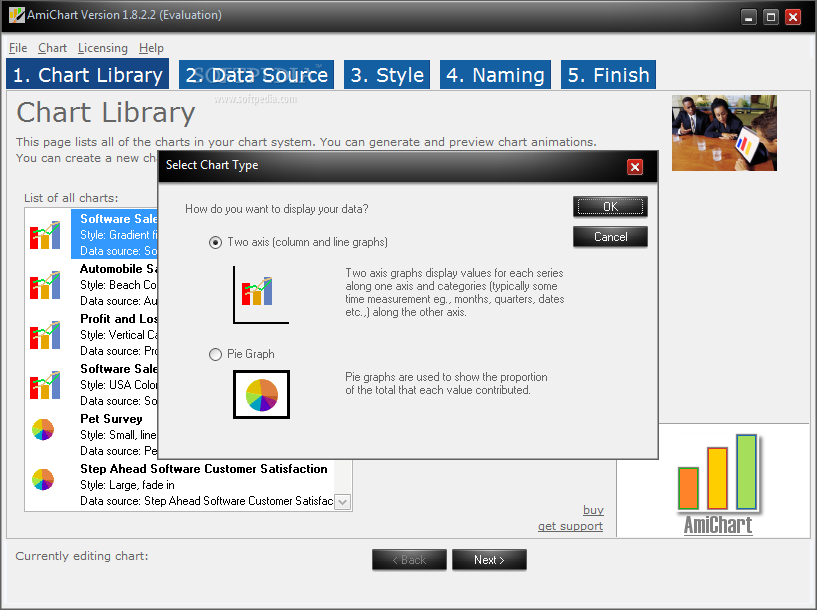Open the File menu
This screenshot has width=817, height=610.
pos(18,48)
